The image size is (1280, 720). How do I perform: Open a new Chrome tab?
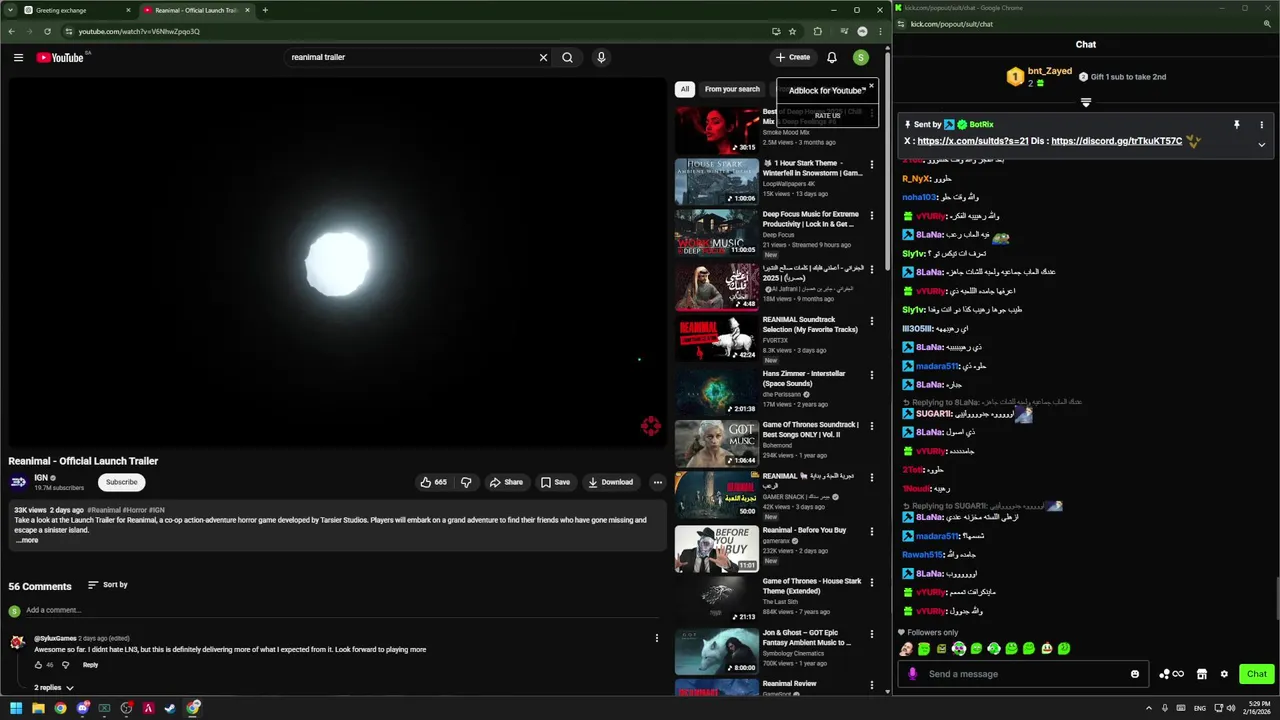[x=265, y=10]
